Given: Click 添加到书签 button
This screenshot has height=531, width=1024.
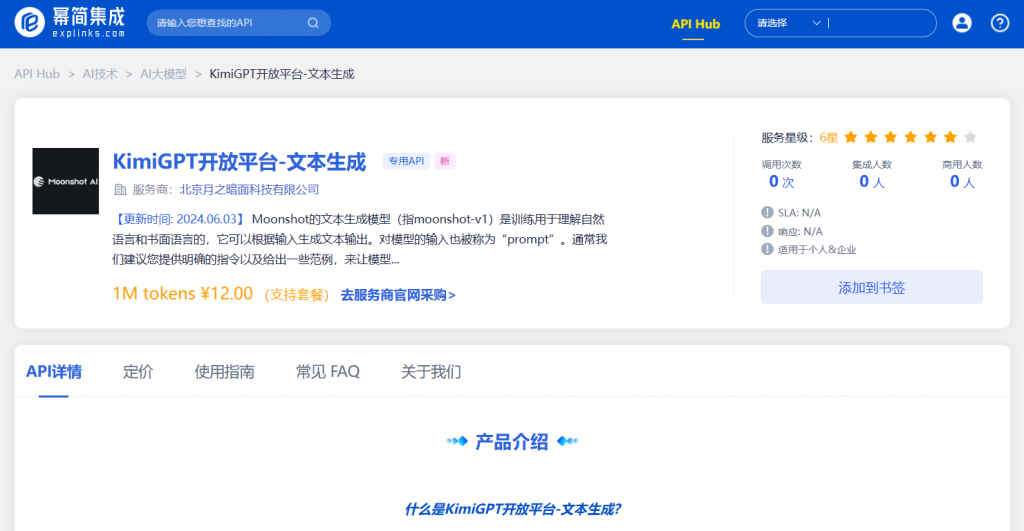Looking at the screenshot, I should pyautogui.click(x=871, y=287).
